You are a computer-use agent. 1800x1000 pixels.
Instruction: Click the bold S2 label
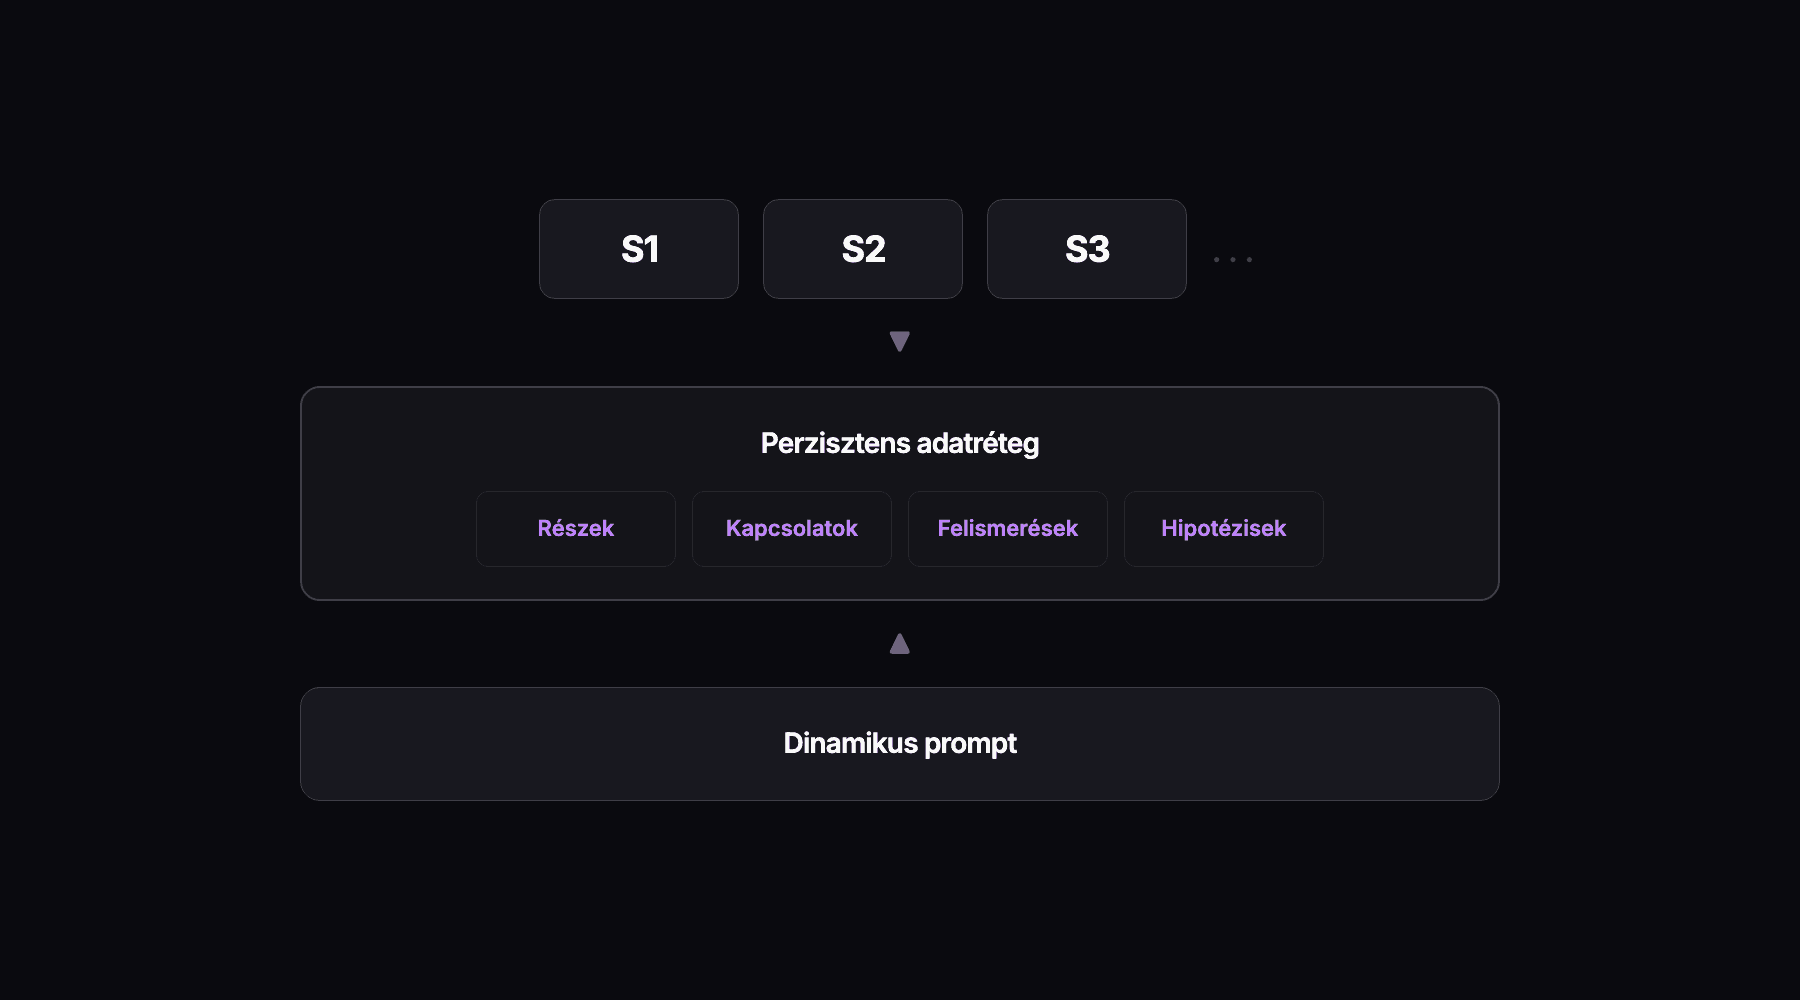pos(864,249)
